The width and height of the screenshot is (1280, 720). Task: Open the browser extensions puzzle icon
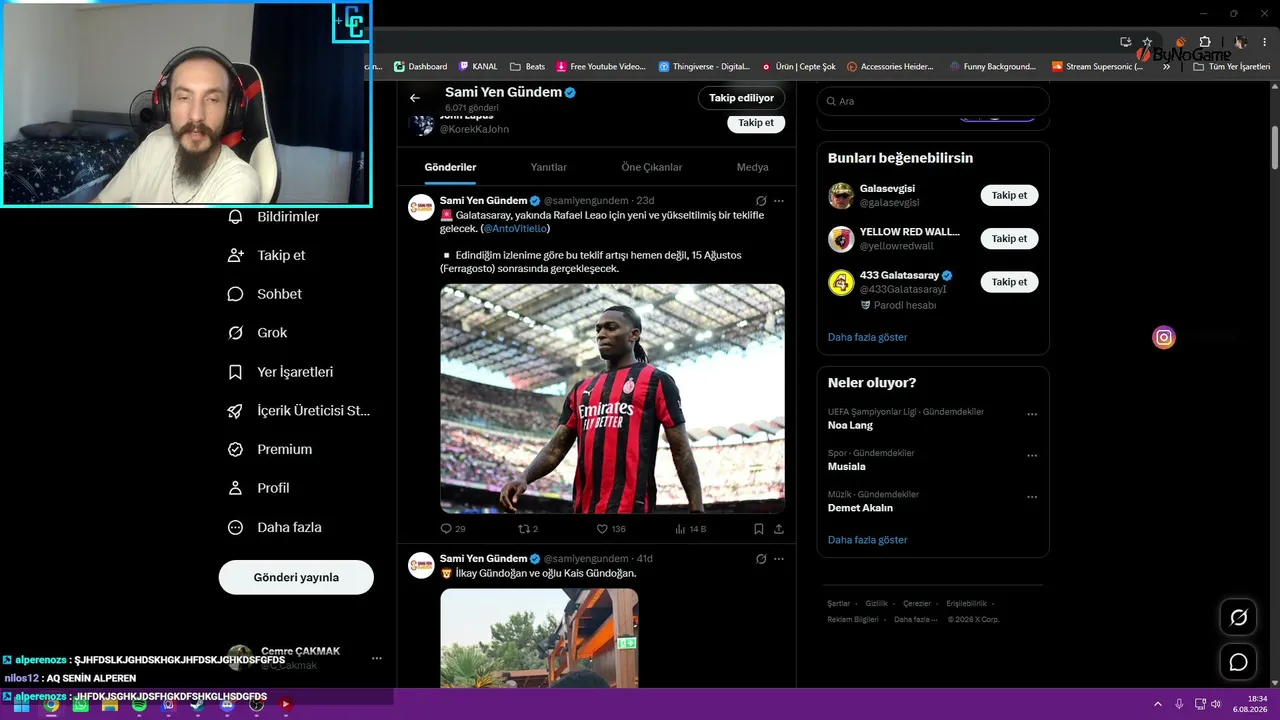pyautogui.click(x=1205, y=42)
